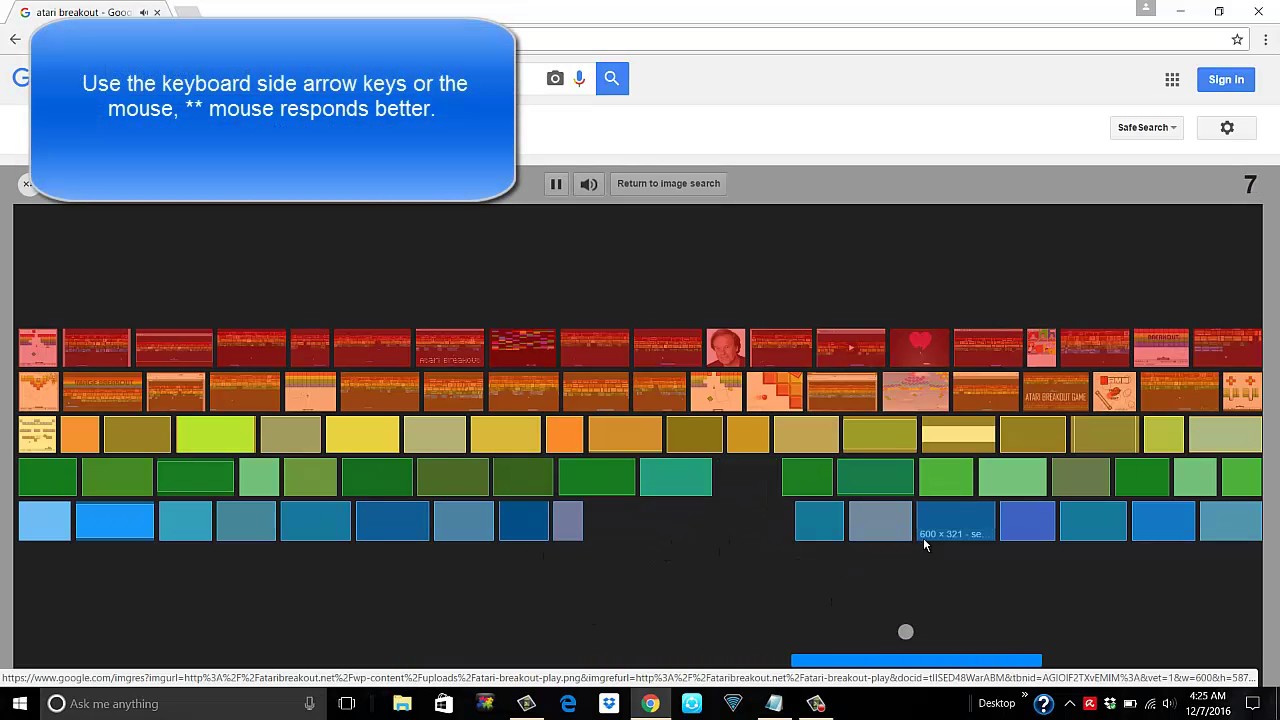Image resolution: width=1280 pixels, height=720 pixels.
Task: Open the Google apps grid
Action: [x=1172, y=80]
